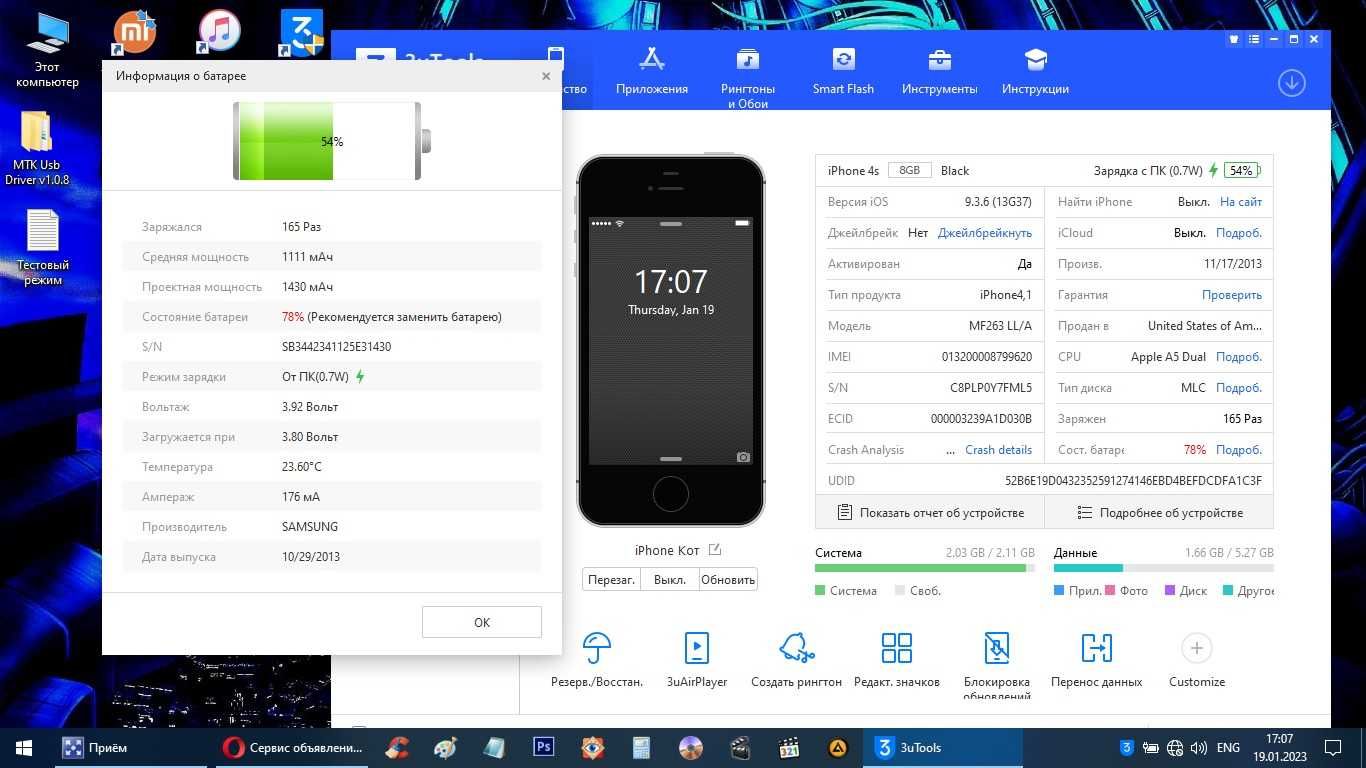Open the paint palette taskbar app

(x=447, y=747)
